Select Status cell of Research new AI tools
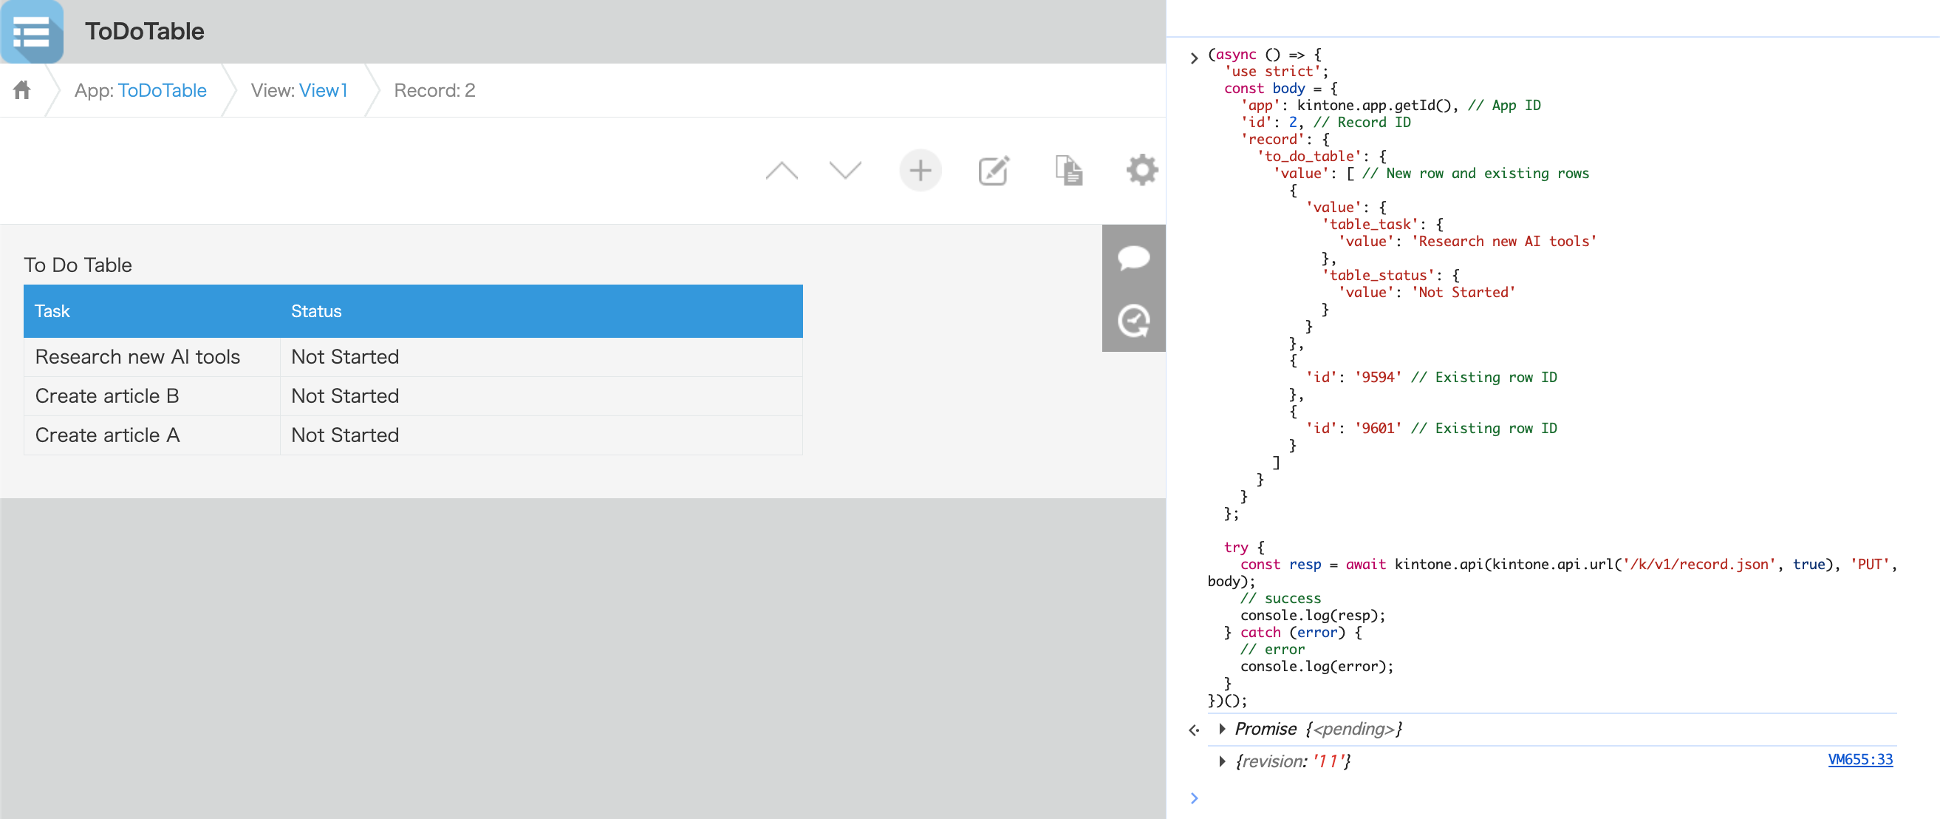This screenshot has width=1940, height=820. pos(541,357)
